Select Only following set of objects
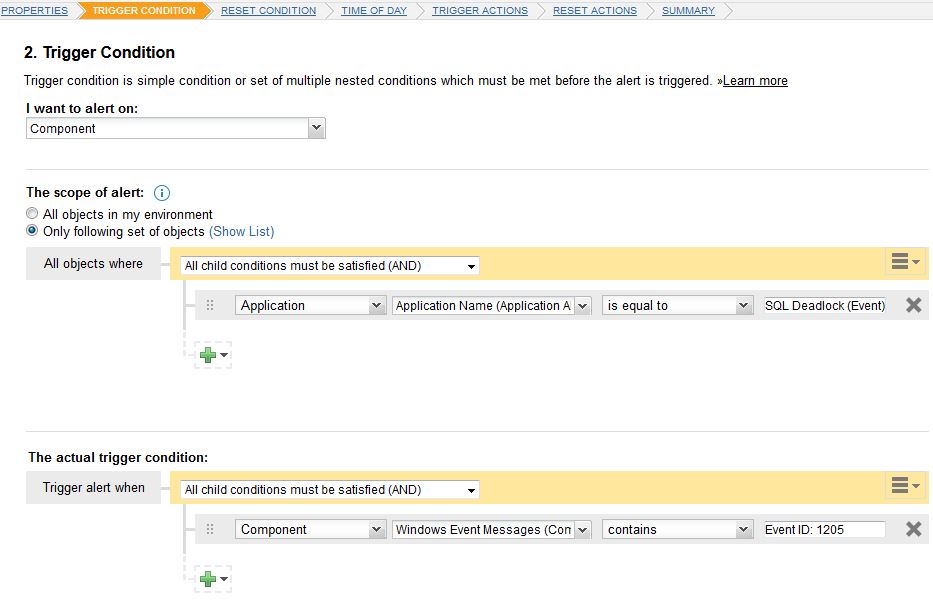Image resolution: width=933 pixels, height=611 pixels. 31,231
